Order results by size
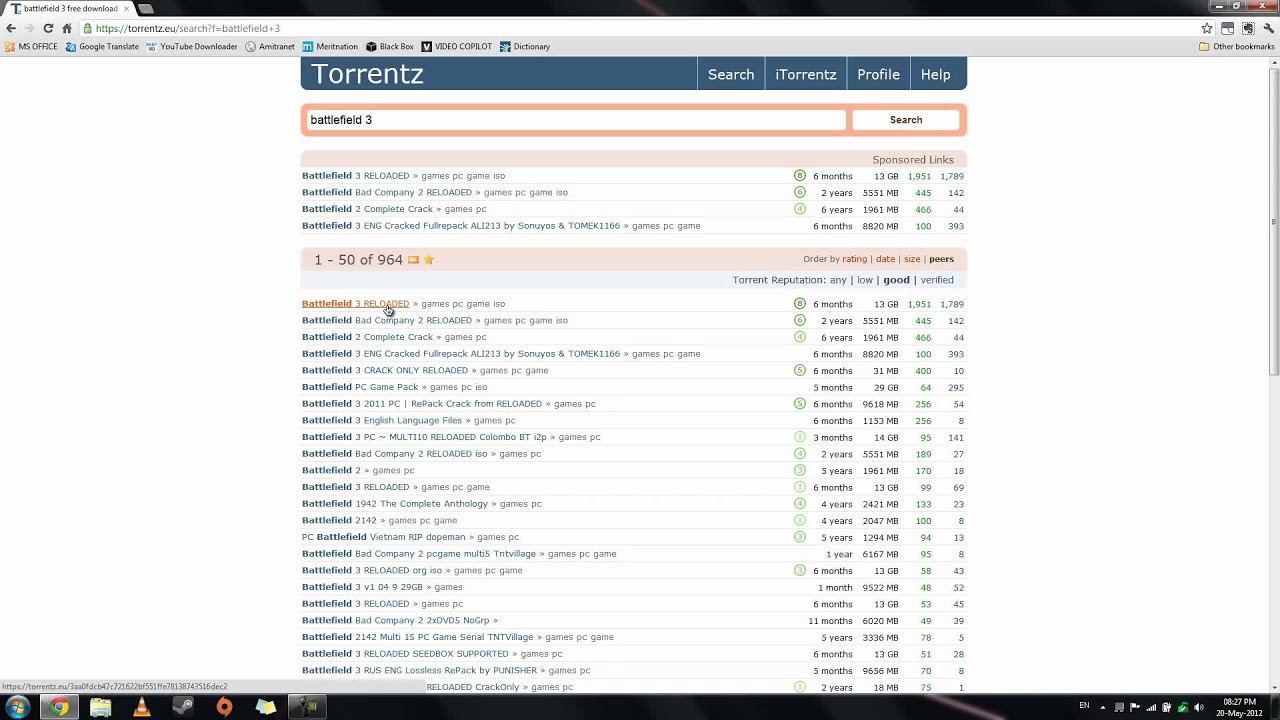 coord(912,259)
